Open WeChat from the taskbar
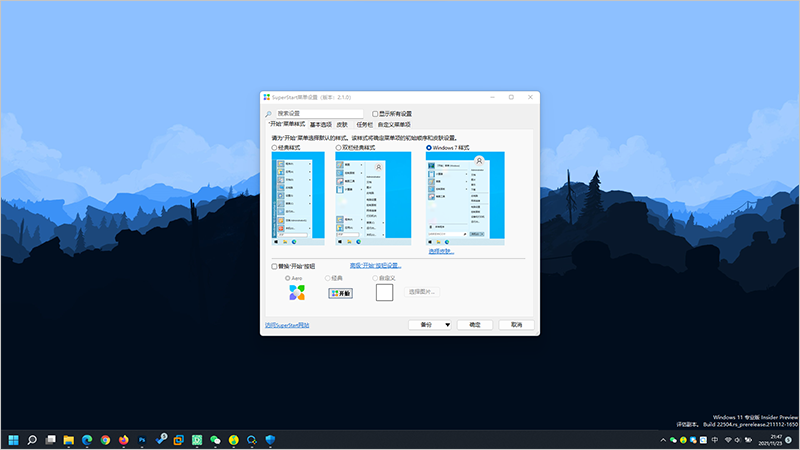 coord(215,440)
